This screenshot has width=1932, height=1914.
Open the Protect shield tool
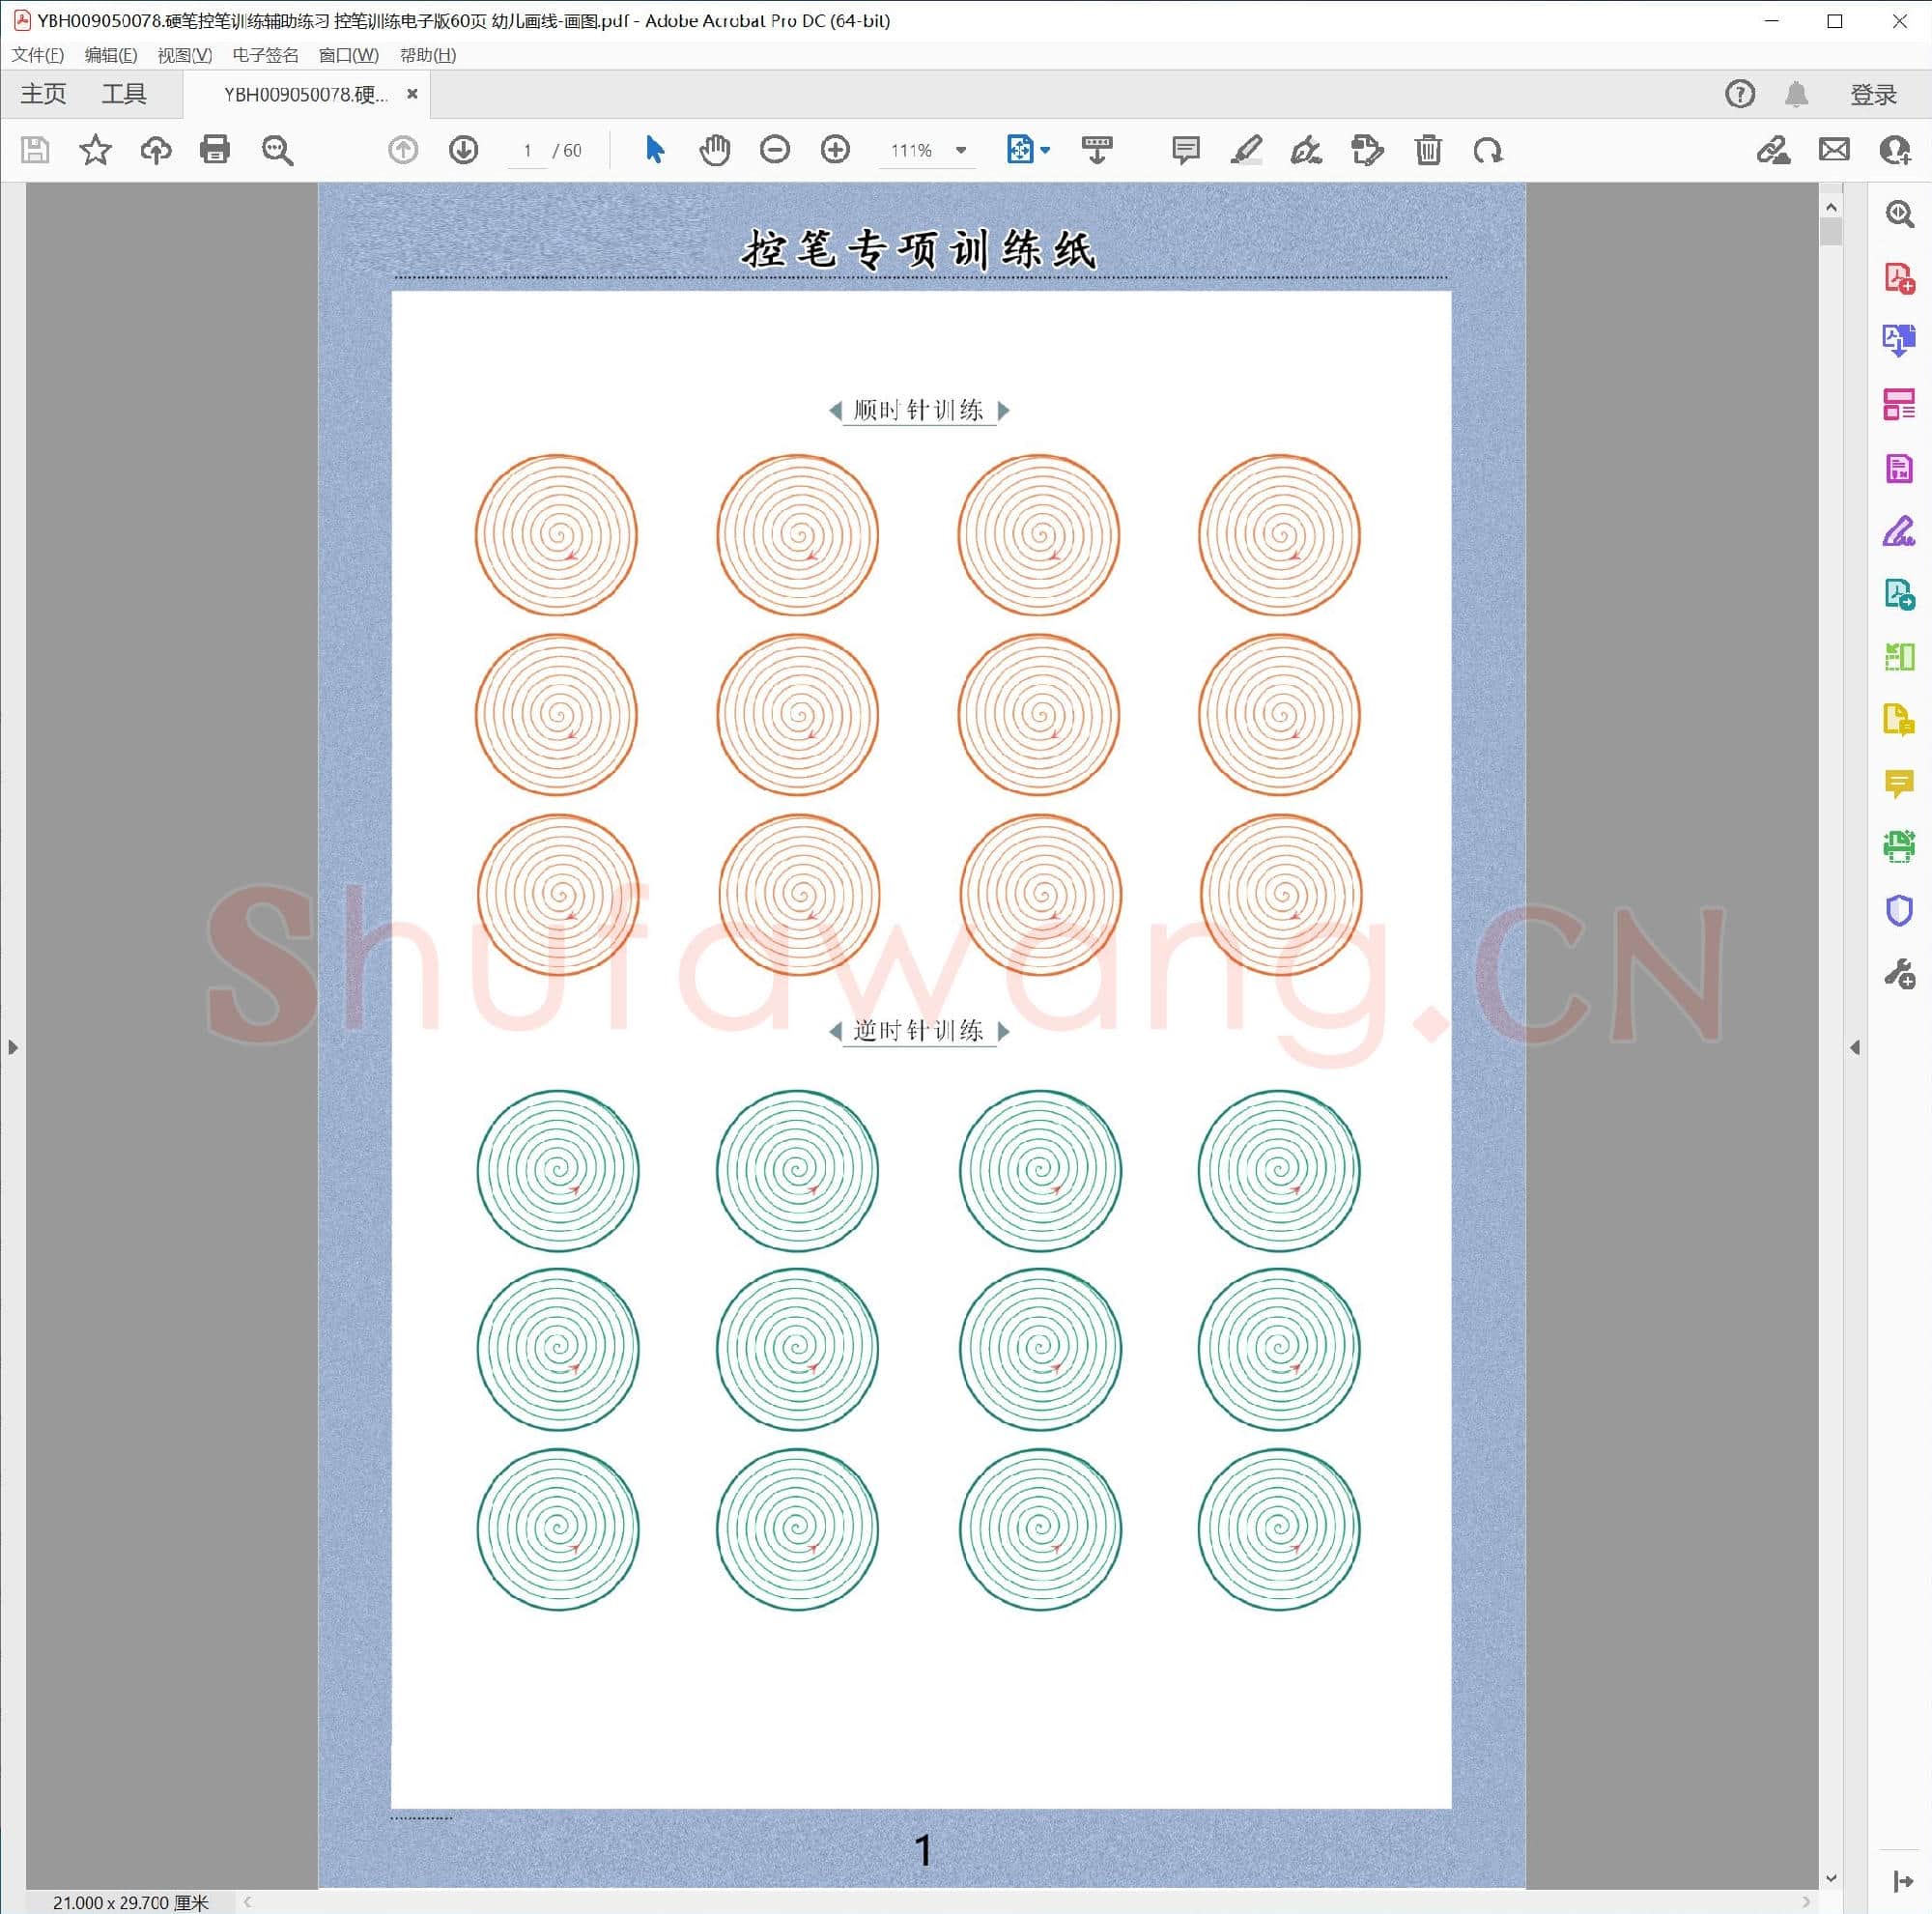coord(1898,910)
